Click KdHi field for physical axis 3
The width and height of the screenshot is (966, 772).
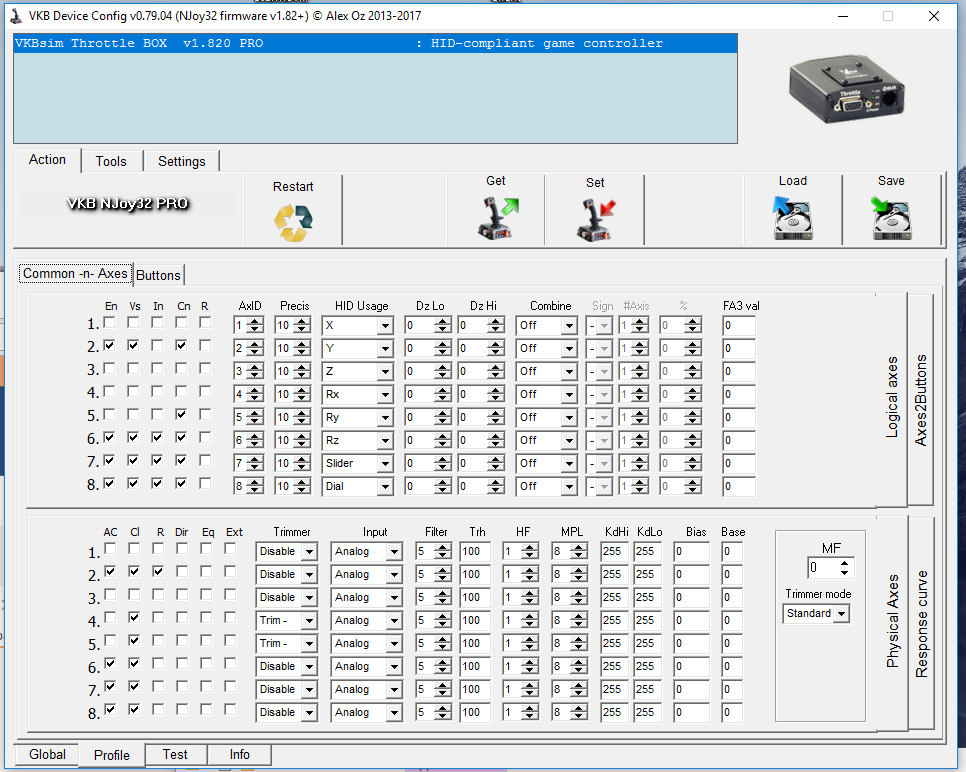click(x=615, y=598)
